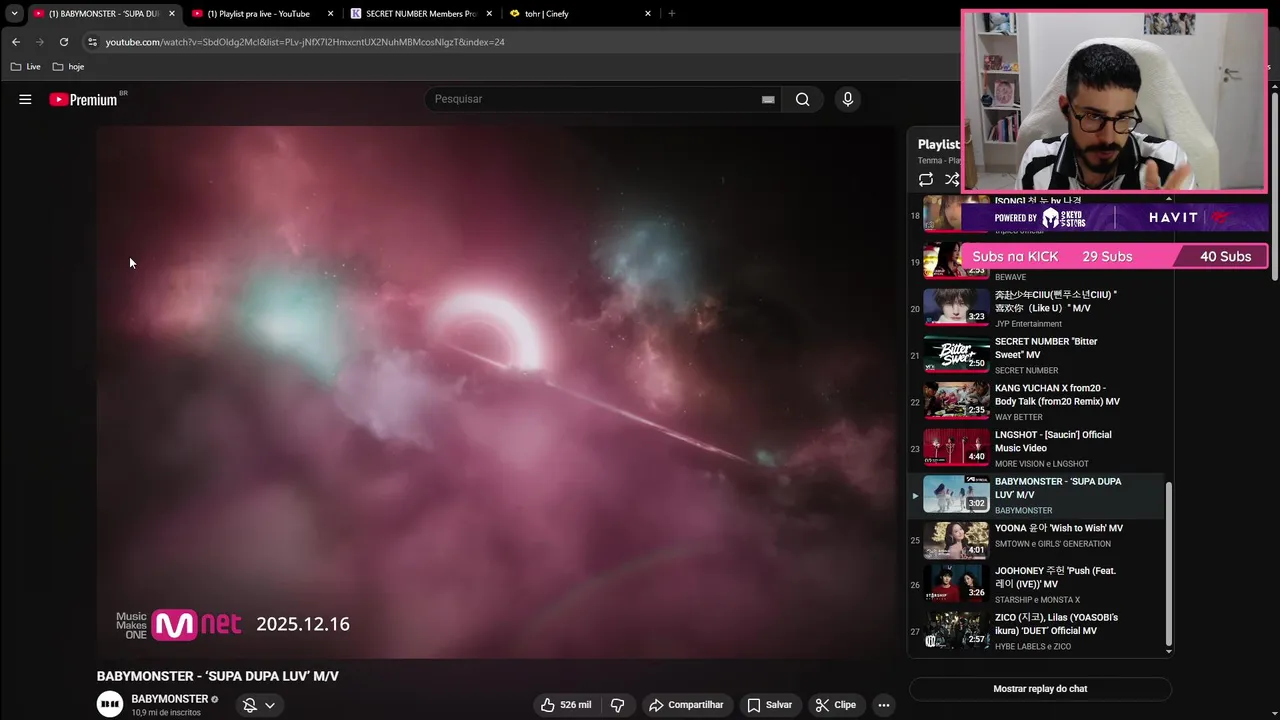
Task: Play JOOHONEY Push (Feat. IVE) thumbnail
Action: tap(956, 584)
